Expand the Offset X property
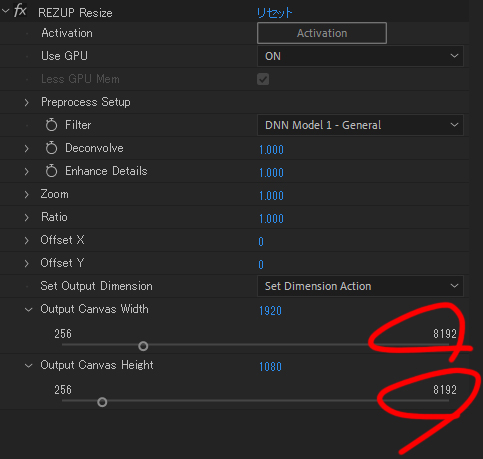Image resolution: width=483 pixels, height=459 pixels. coord(27,240)
